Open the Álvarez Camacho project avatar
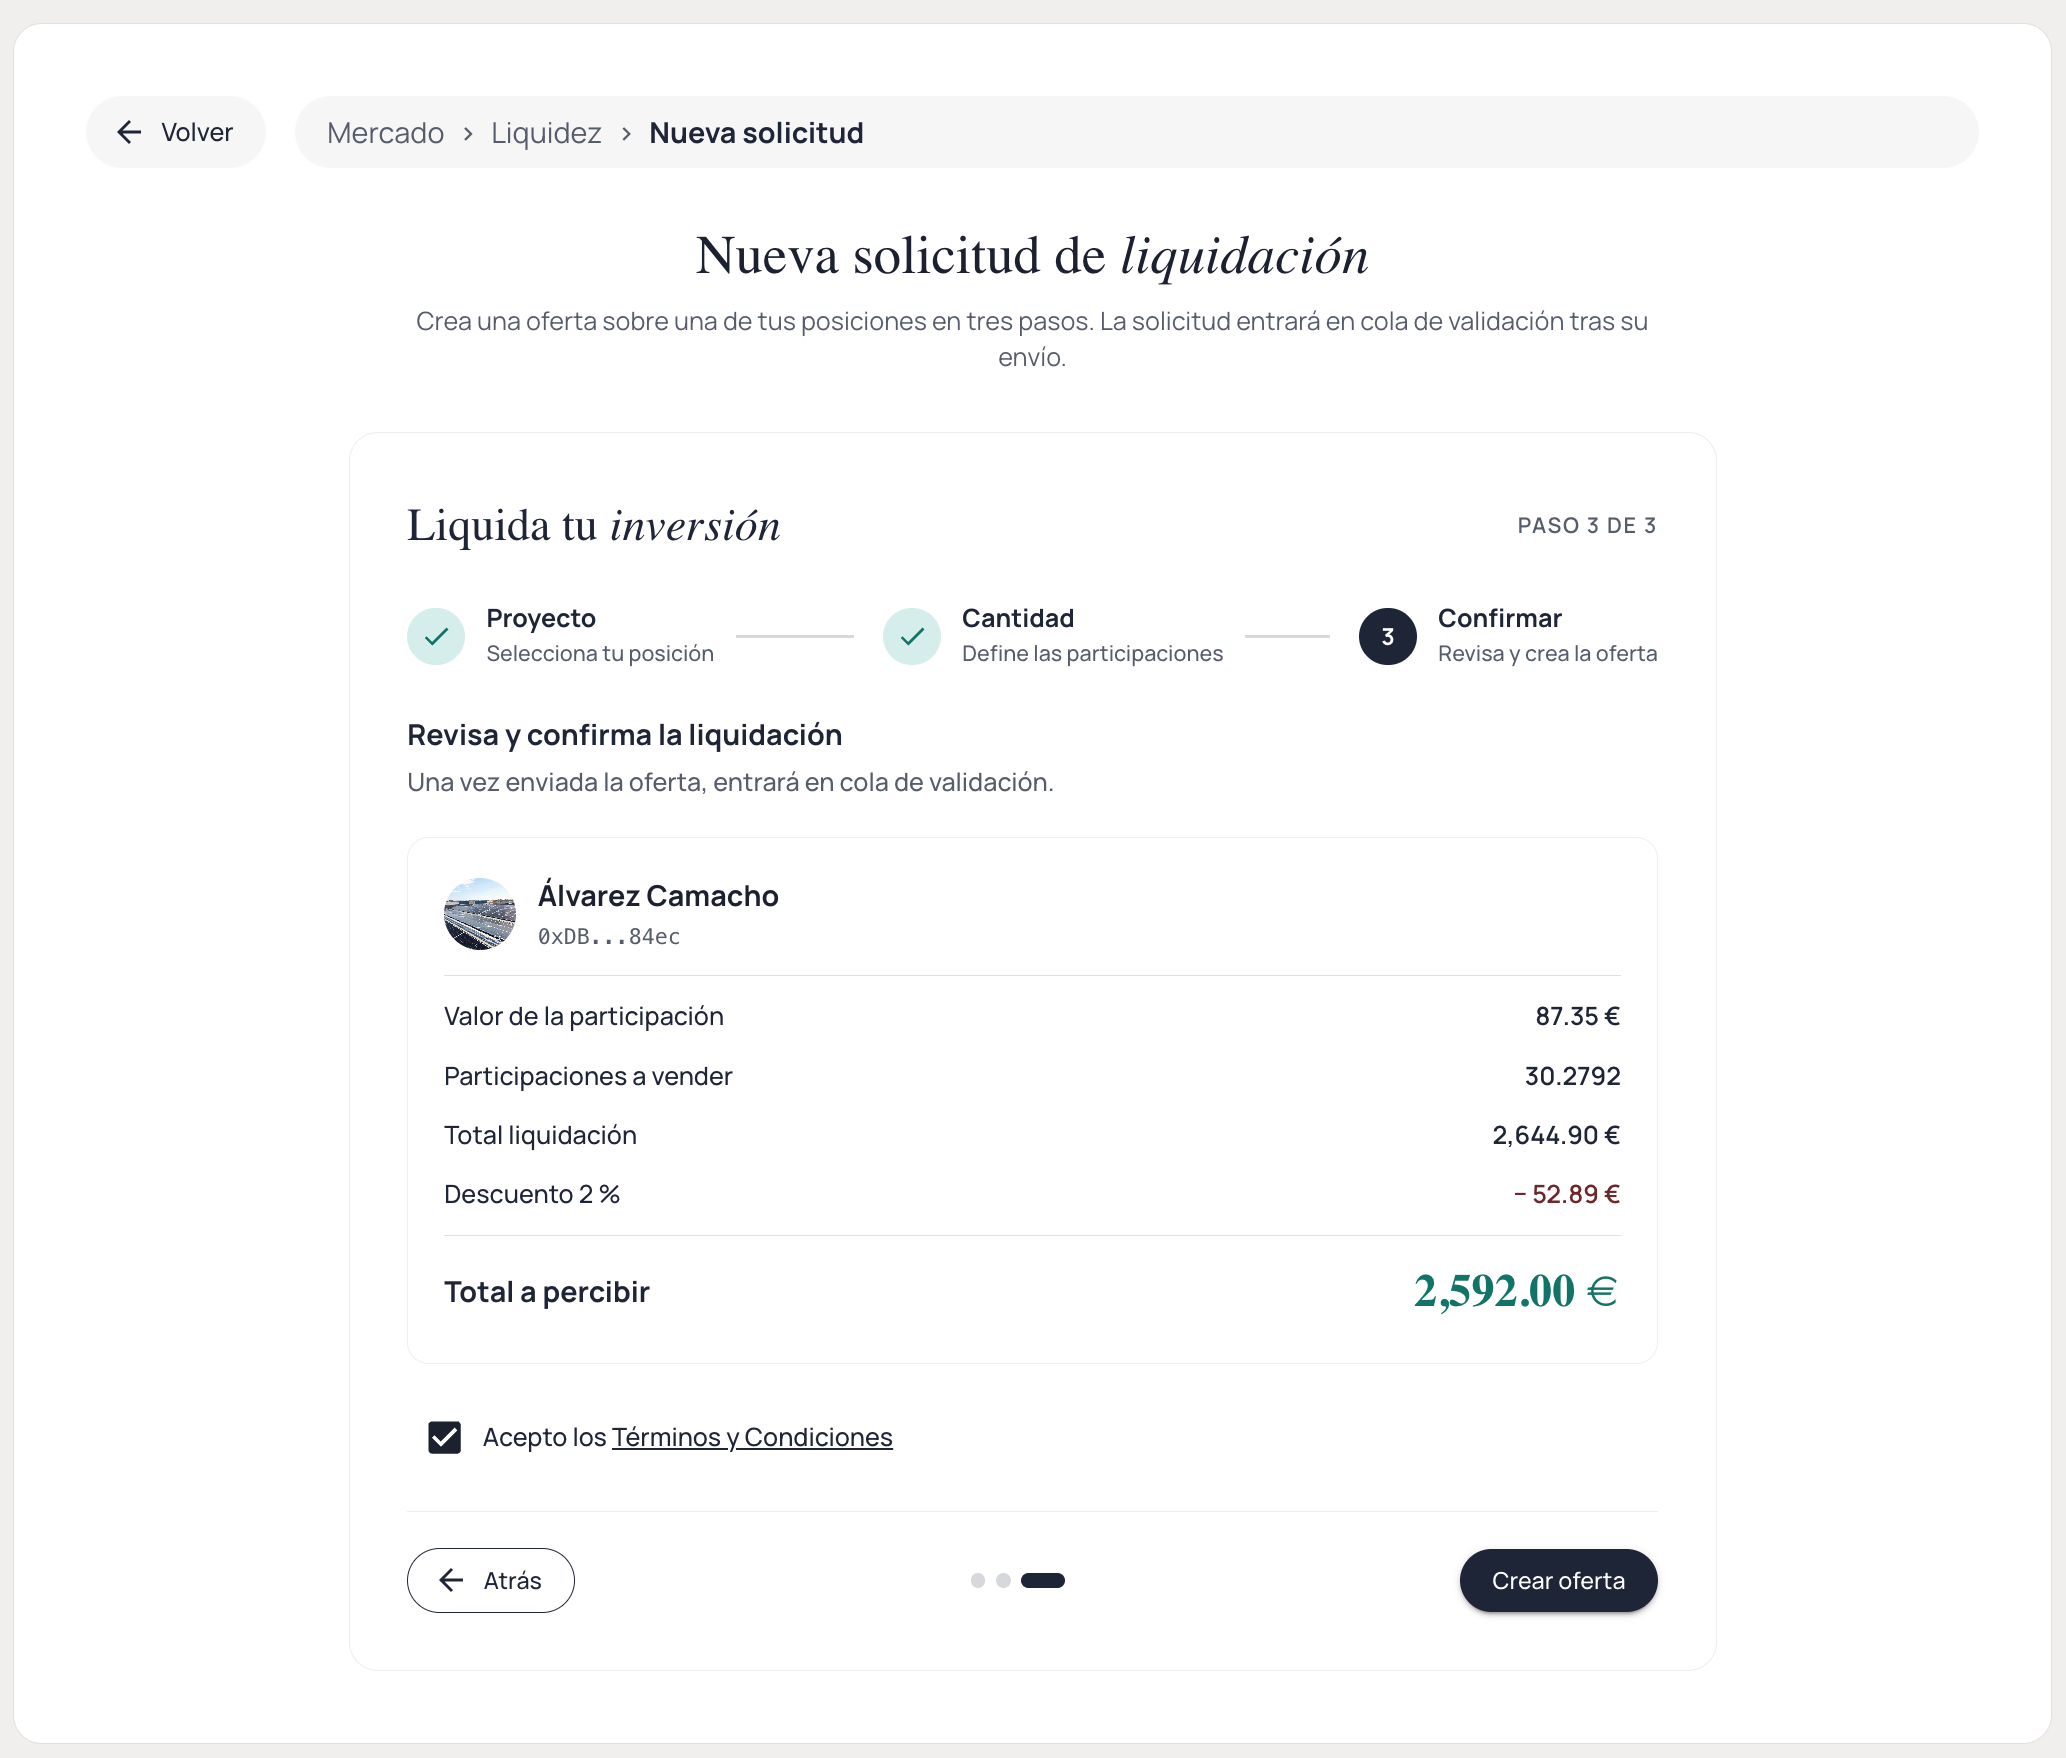2066x1758 pixels. (480, 913)
